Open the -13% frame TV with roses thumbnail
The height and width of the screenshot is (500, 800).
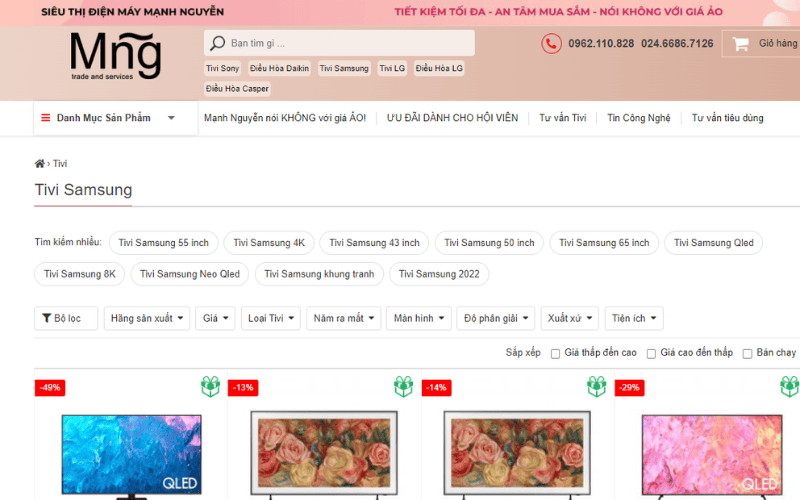coord(324,453)
